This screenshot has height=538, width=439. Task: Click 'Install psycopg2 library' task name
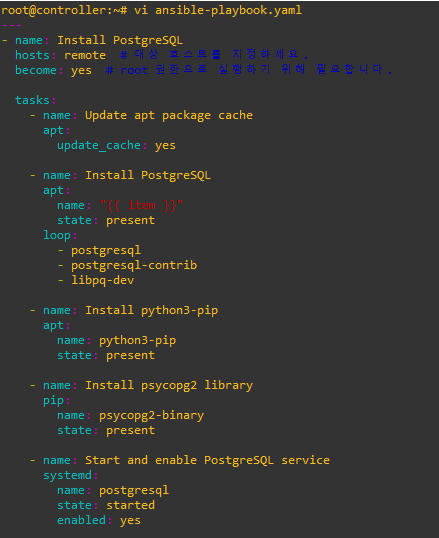click(x=169, y=386)
